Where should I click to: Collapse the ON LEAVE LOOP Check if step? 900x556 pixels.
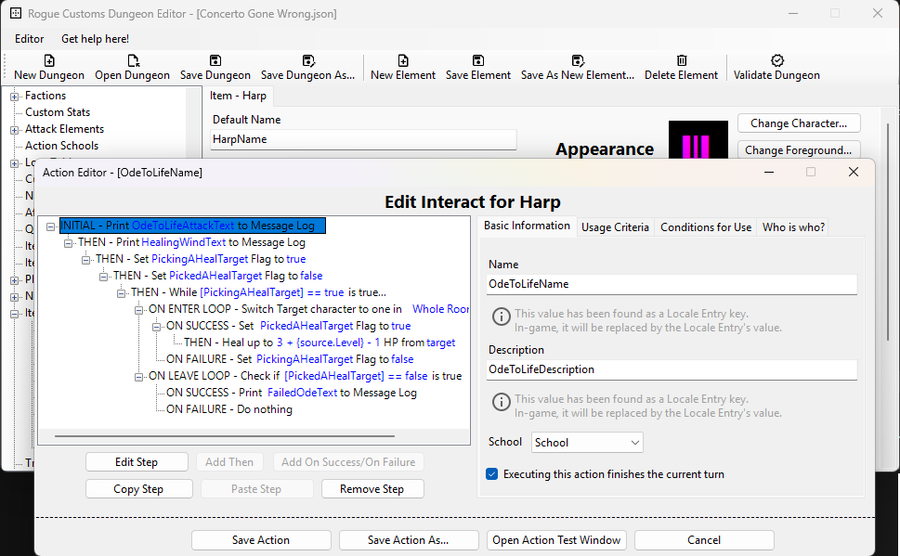click(138, 377)
